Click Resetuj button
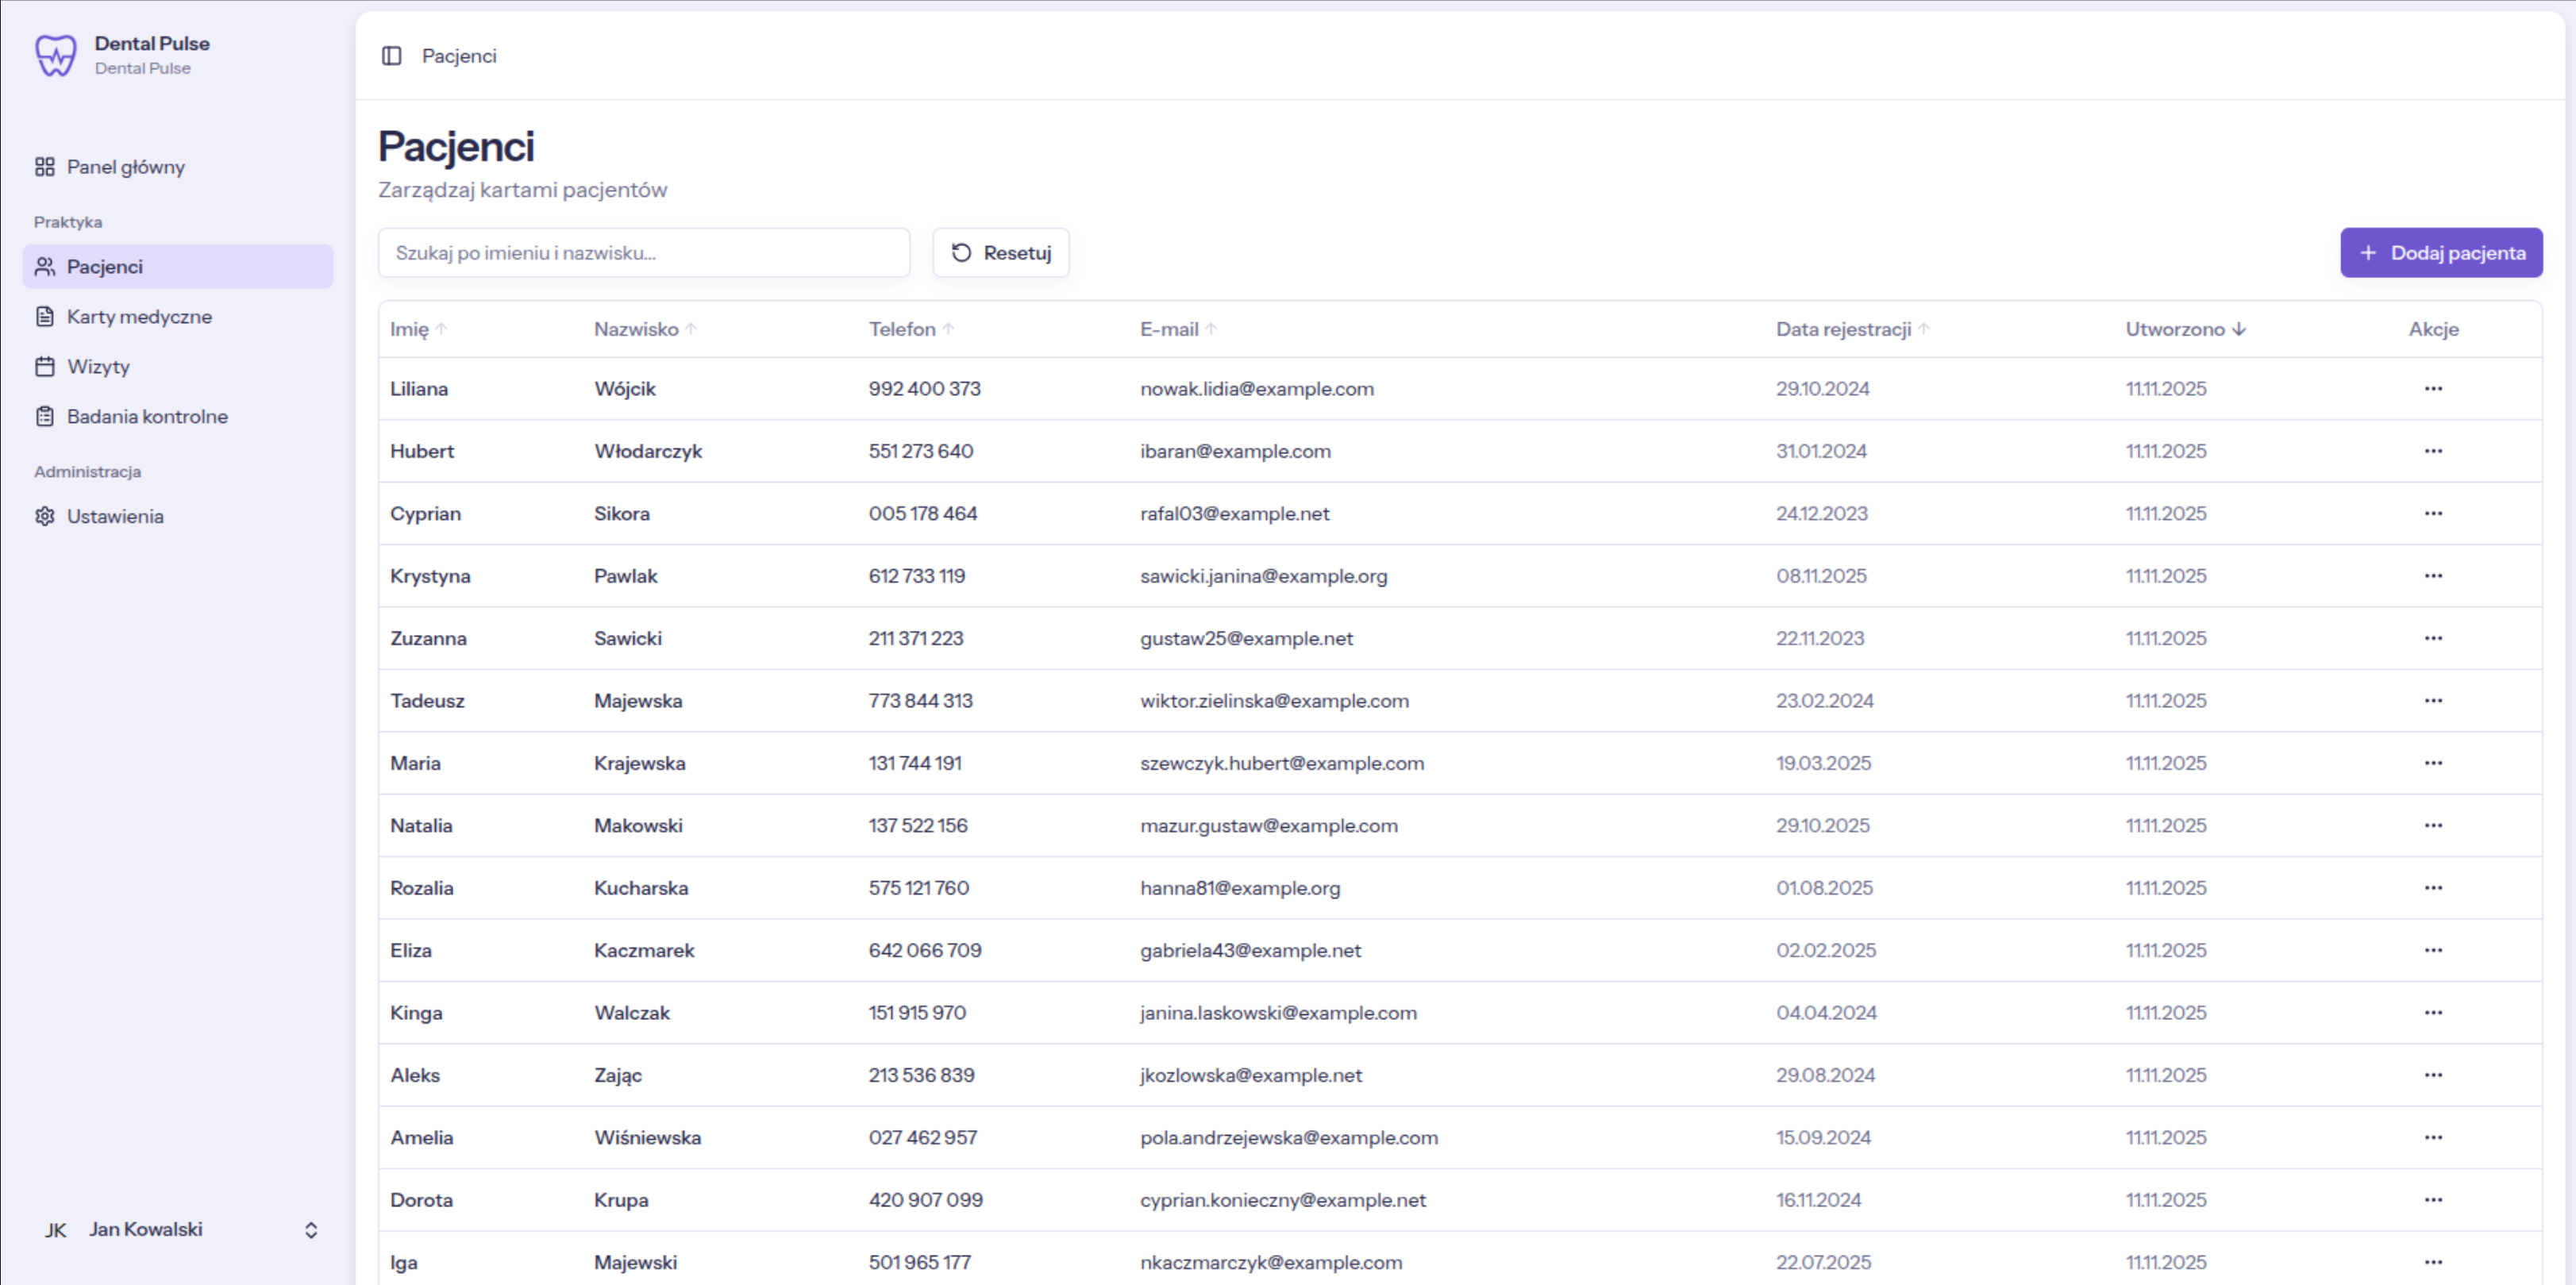This screenshot has width=2576, height=1285. click(1001, 253)
